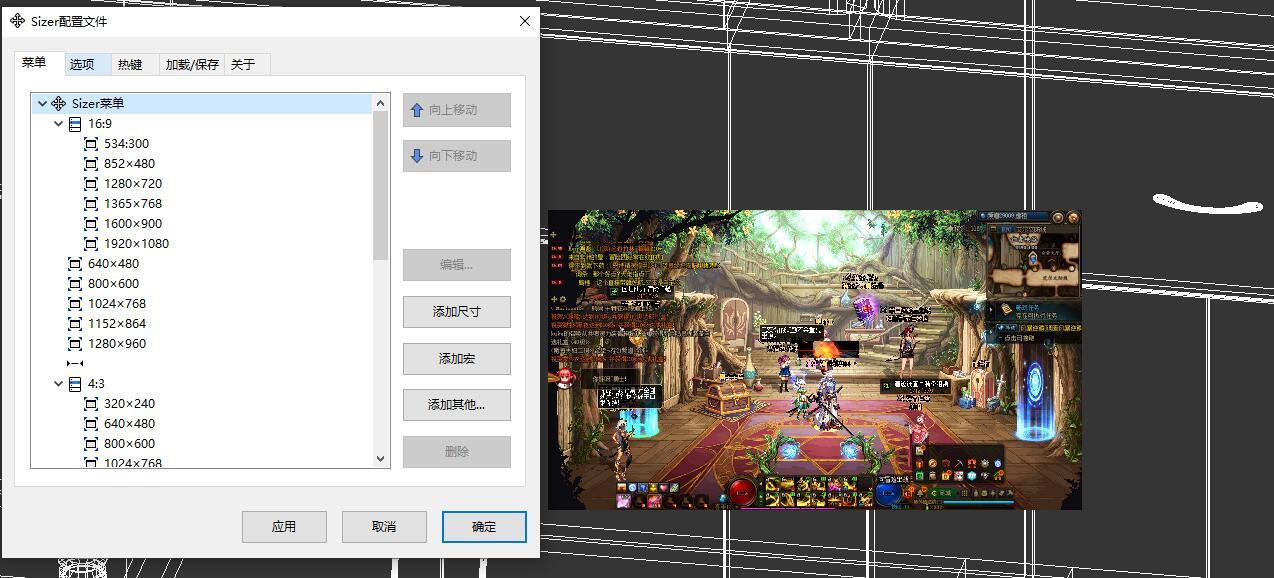Select the 534:300 size entry
This screenshot has height=578, width=1274.
[126, 144]
